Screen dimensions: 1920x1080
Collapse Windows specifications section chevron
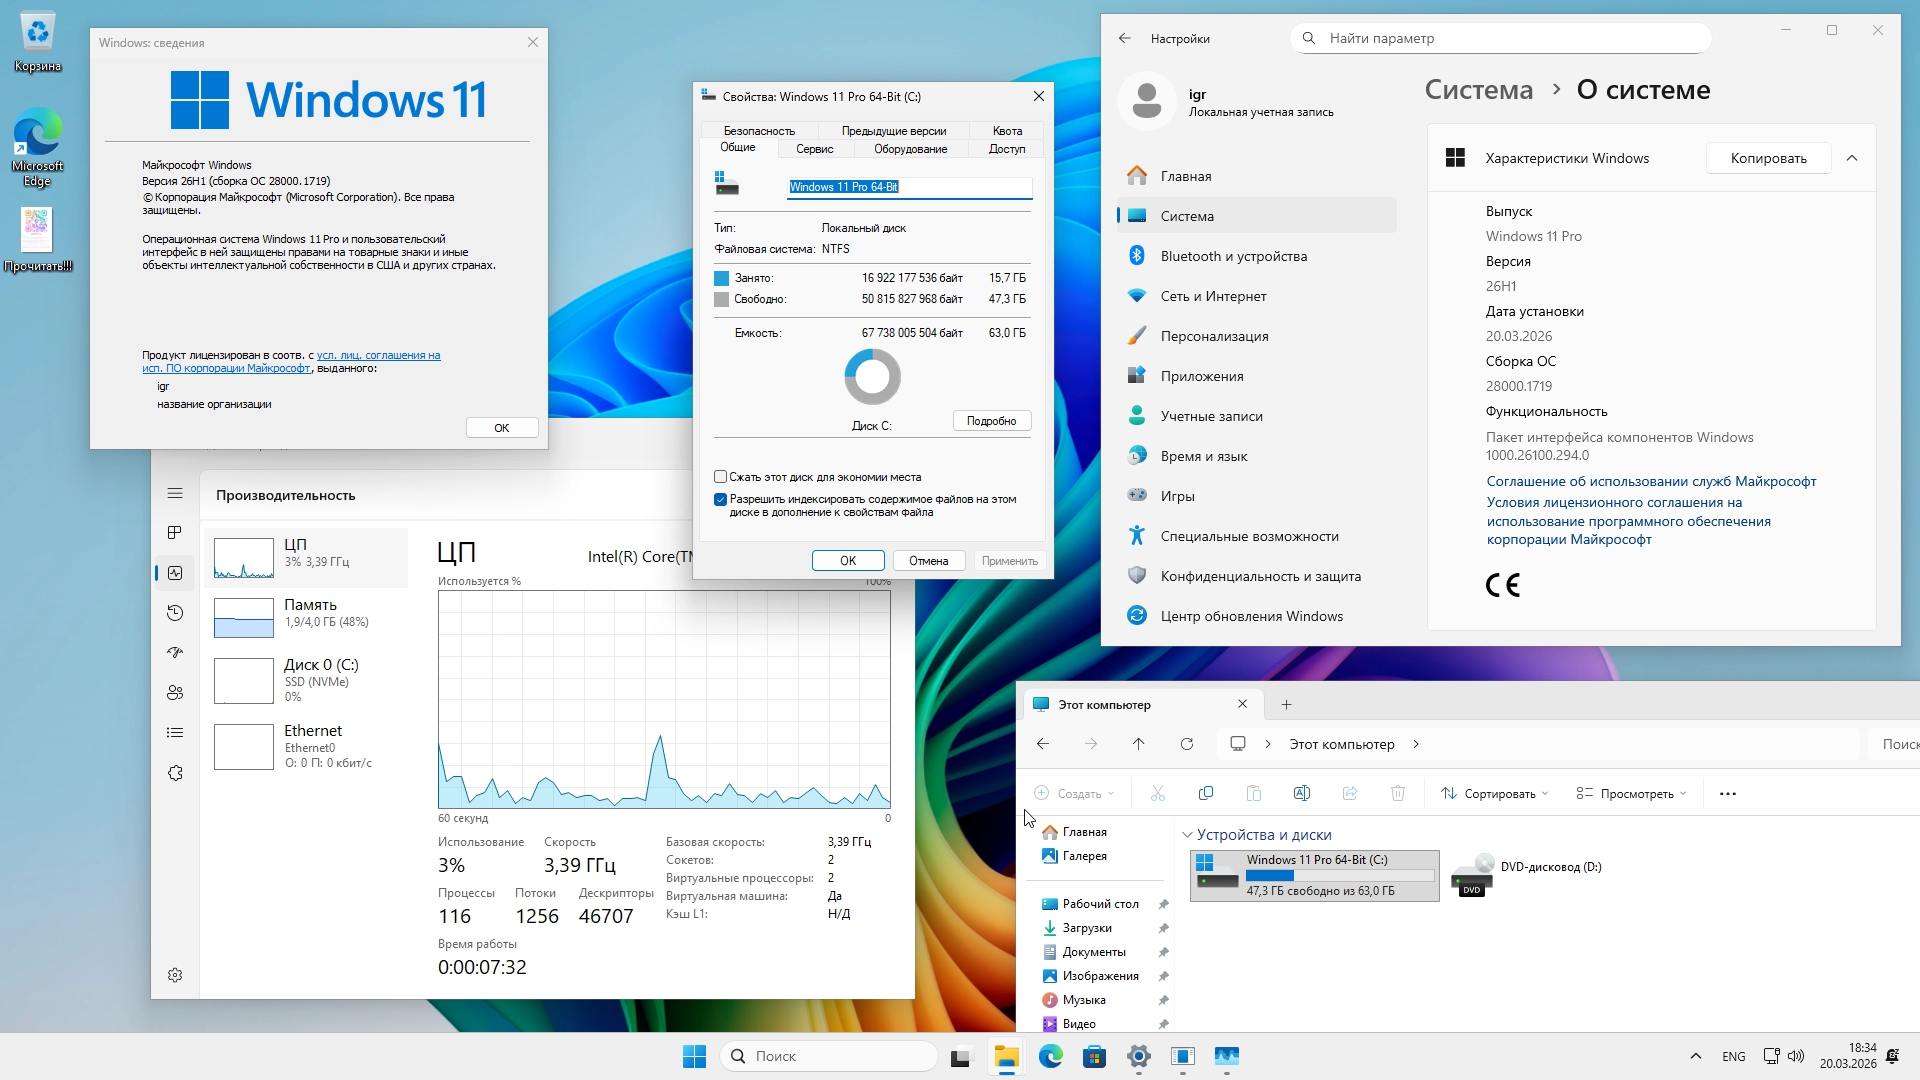(x=1852, y=158)
